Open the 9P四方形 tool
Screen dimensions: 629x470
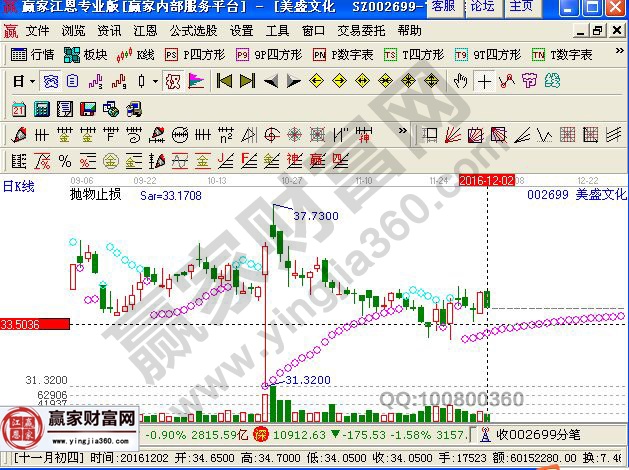(261, 55)
